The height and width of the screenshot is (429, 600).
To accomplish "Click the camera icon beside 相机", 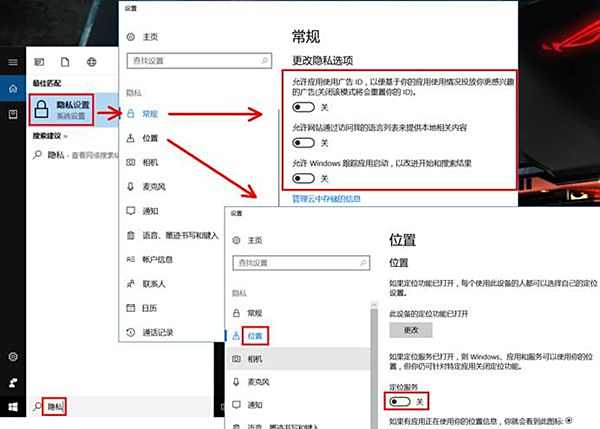I will click(130, 162).
